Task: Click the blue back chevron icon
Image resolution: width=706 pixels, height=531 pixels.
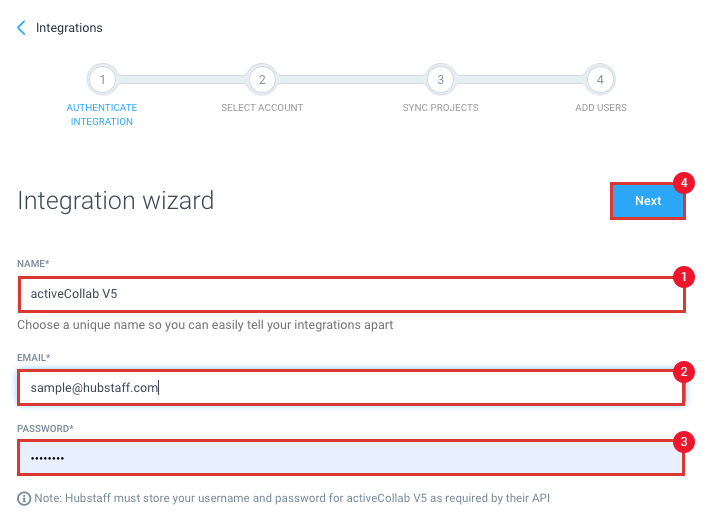Action: (x=21, y=28)
